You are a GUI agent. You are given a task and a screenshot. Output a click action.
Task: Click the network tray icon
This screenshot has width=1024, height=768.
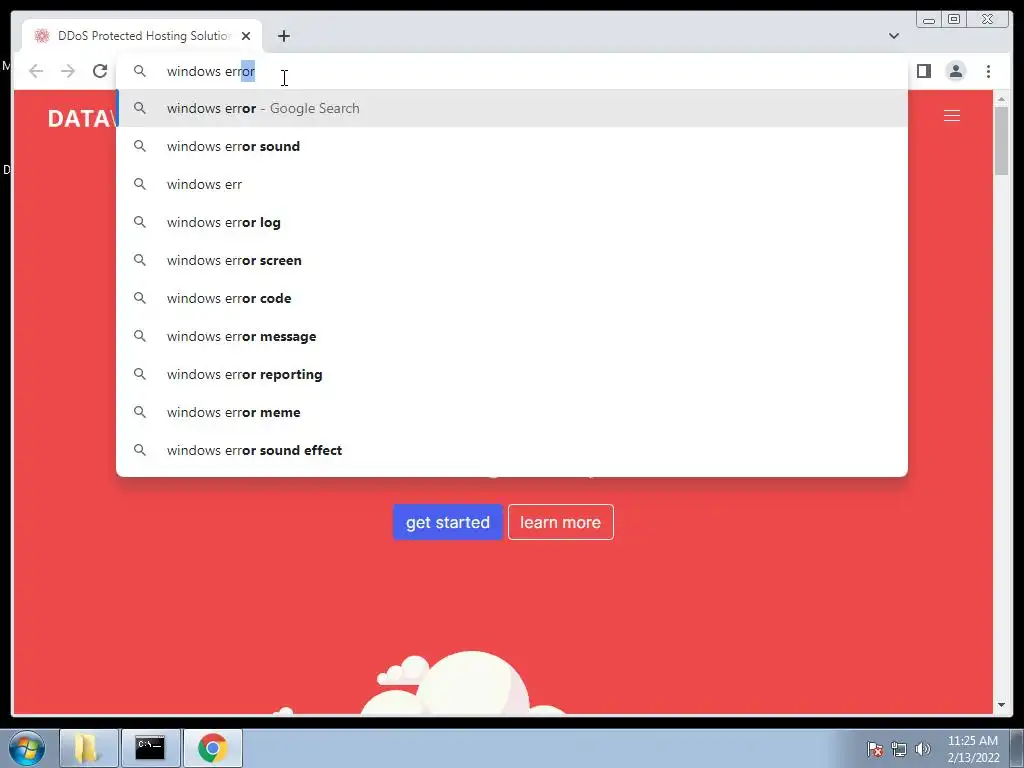(899, 749)
